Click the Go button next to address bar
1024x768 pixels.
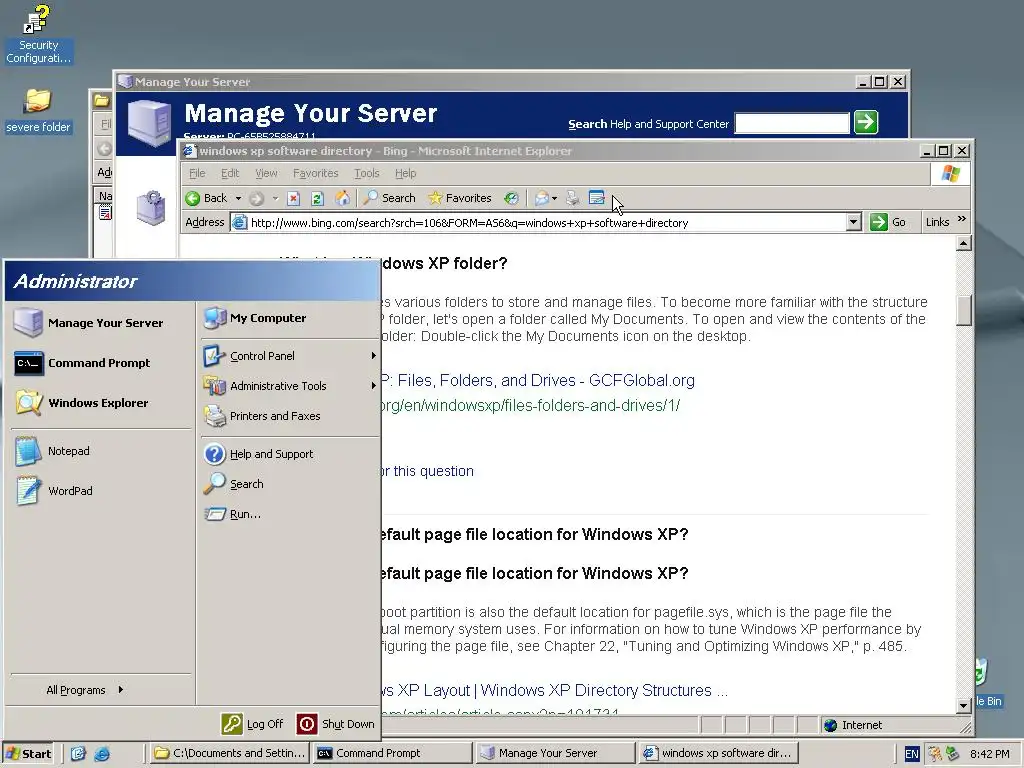click(x=889, y=223)
